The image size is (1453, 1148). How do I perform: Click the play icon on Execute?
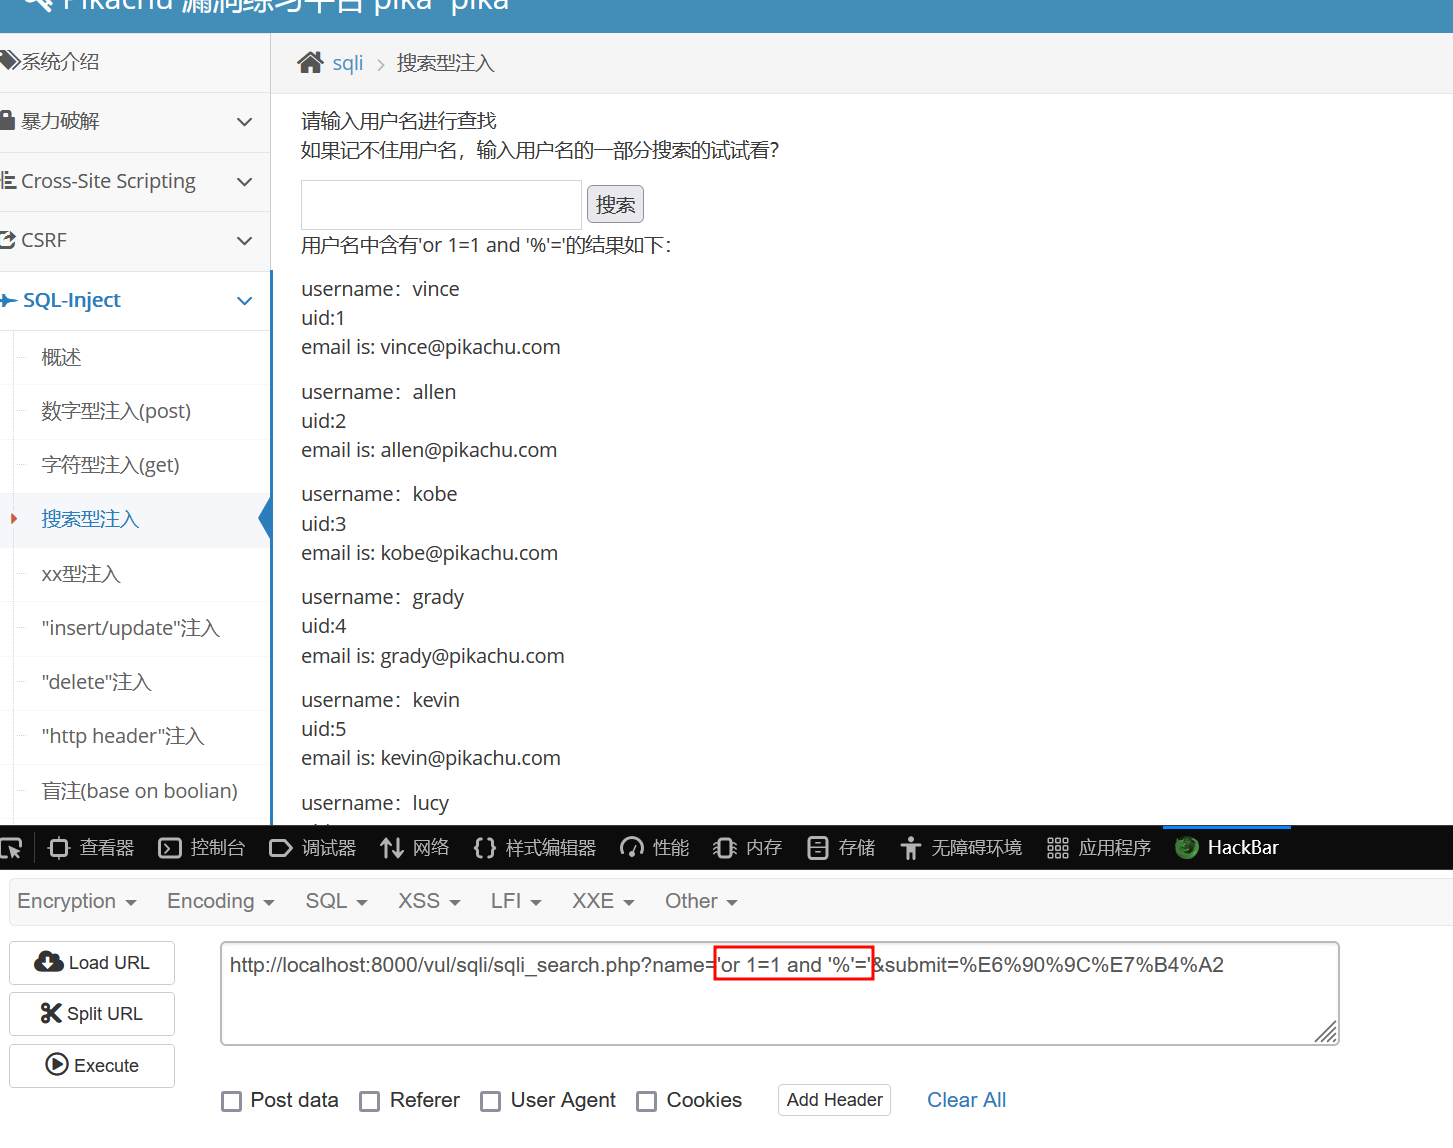pos(57,1065)
